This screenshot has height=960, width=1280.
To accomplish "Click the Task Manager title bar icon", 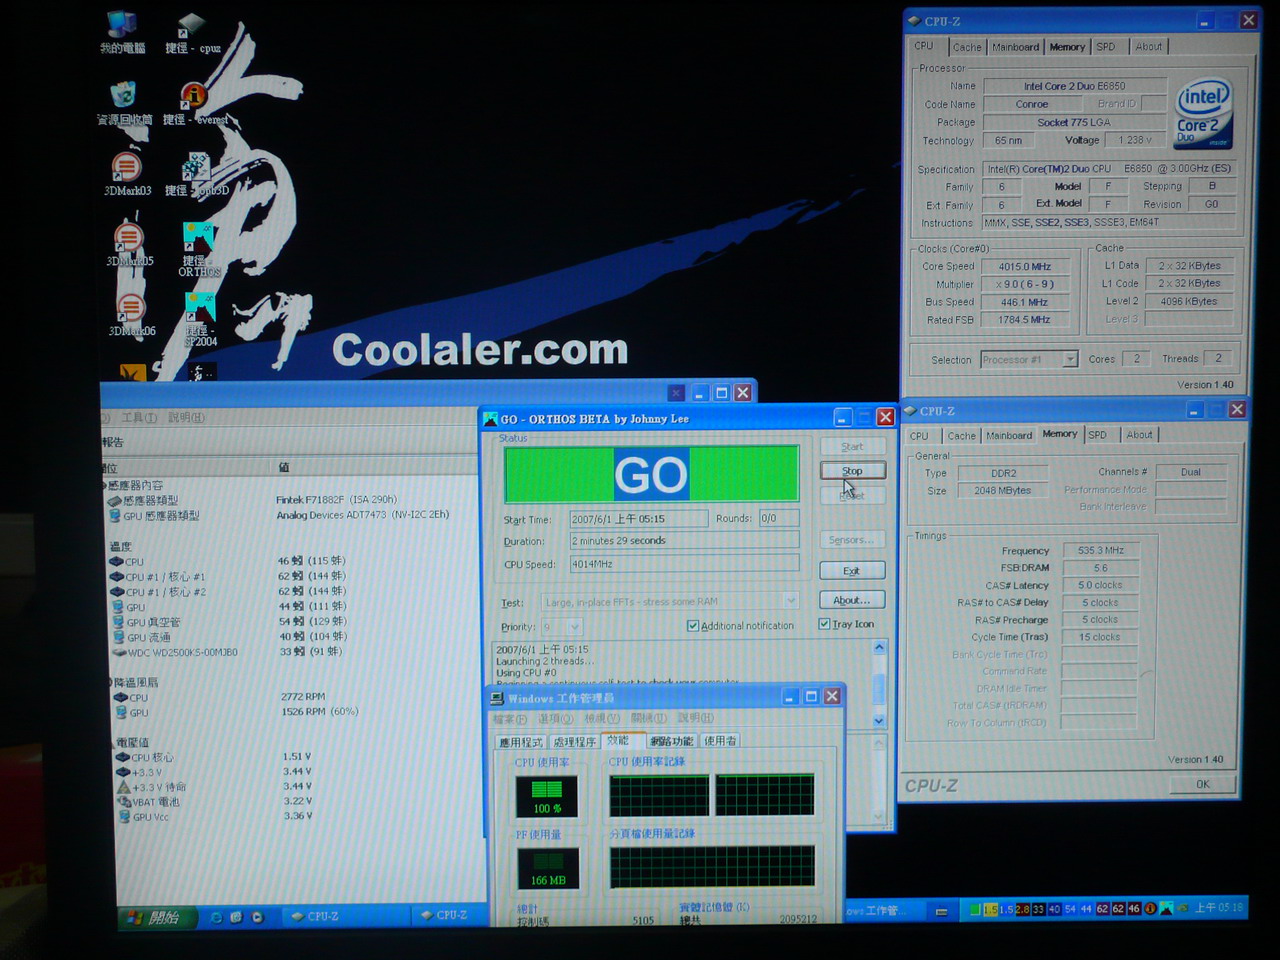I will tap(496, 698).
